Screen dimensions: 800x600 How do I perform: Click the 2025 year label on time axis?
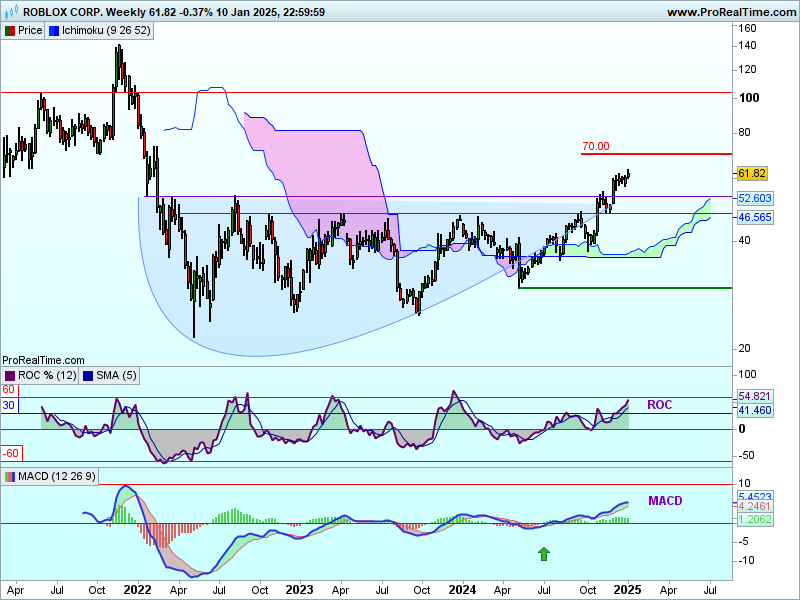pos(628,590)
